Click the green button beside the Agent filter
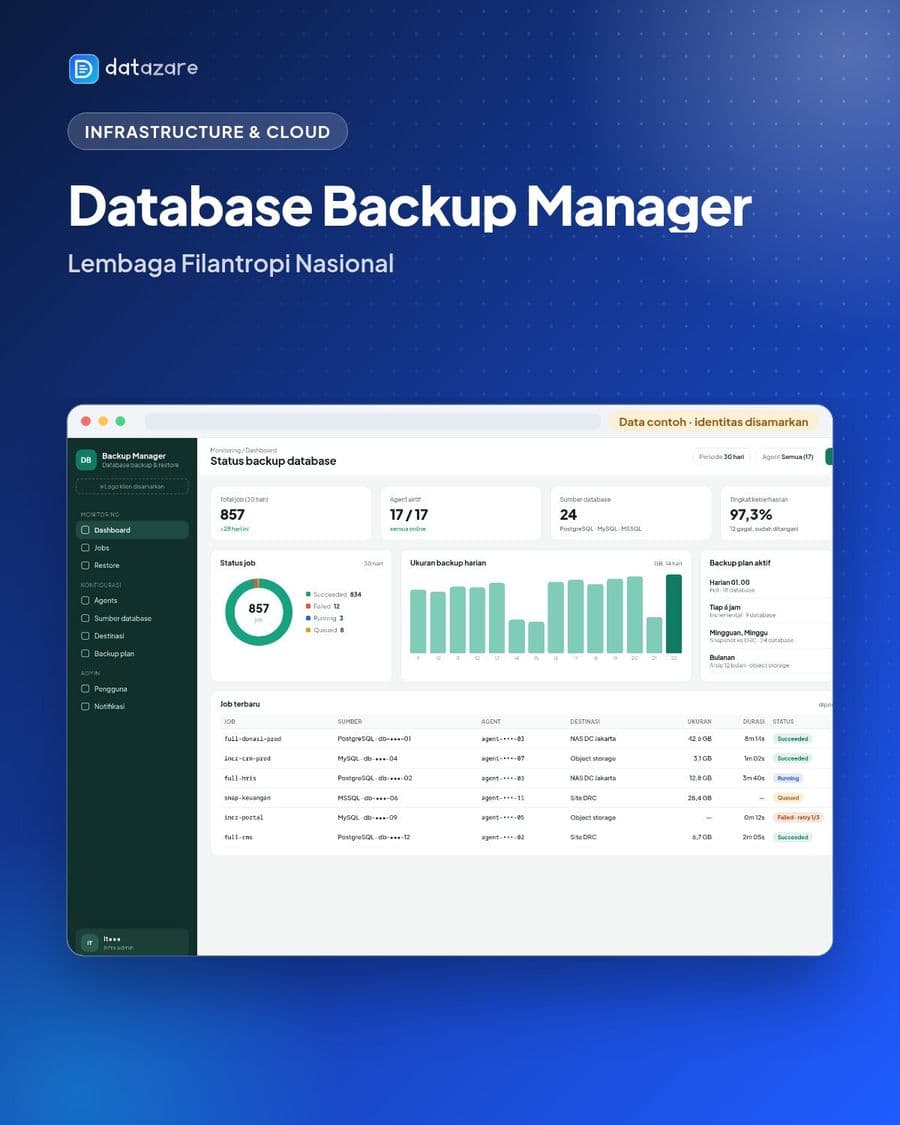Image resolution: width=900 pixels, height=1125 pixels. point(829,456)
